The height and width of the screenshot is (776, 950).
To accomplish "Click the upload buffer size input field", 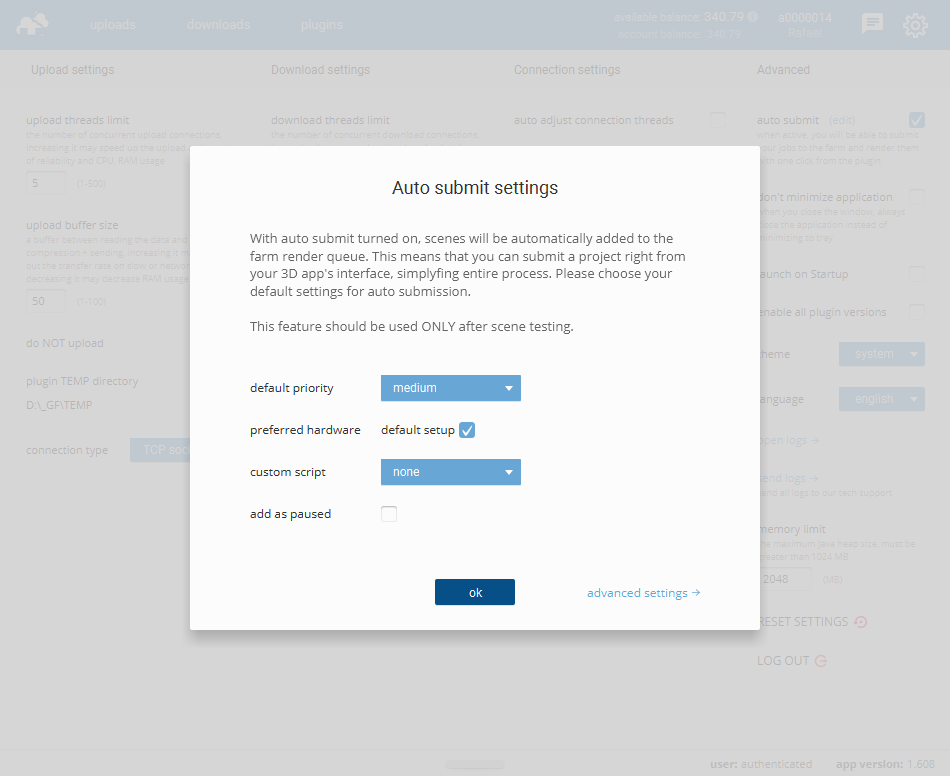I will tap(46, 301).
